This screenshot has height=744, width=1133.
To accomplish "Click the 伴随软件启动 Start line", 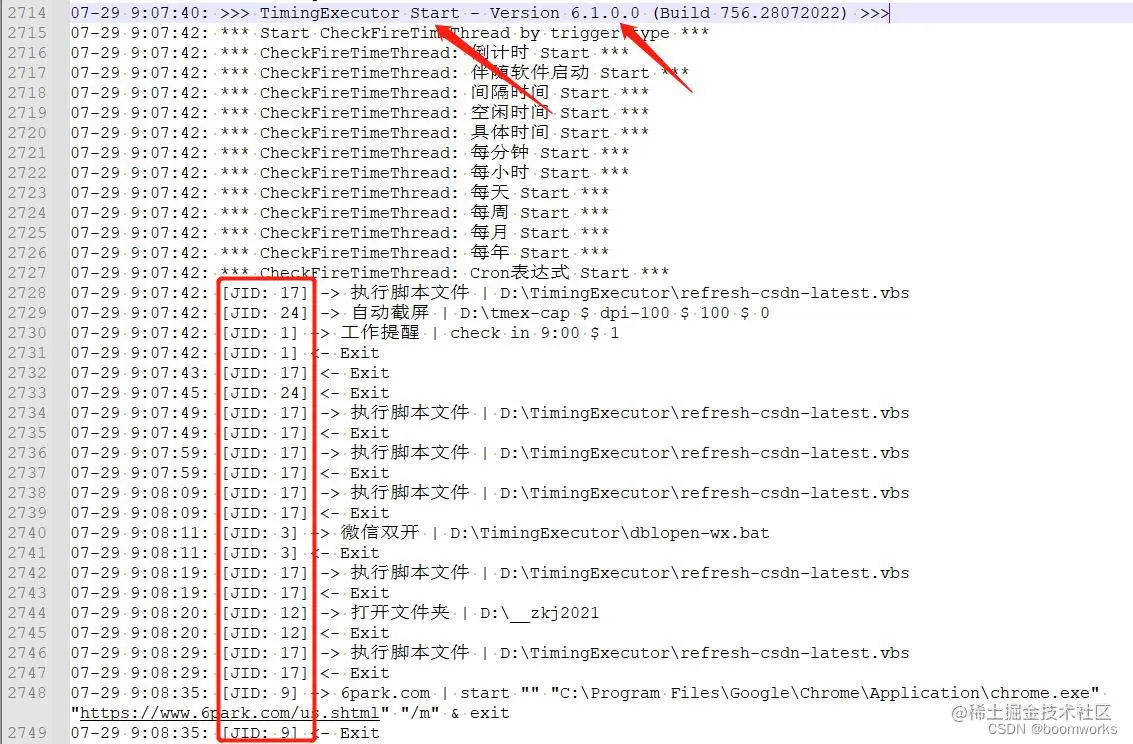I will pyautogui.click(x=379, y=73).
